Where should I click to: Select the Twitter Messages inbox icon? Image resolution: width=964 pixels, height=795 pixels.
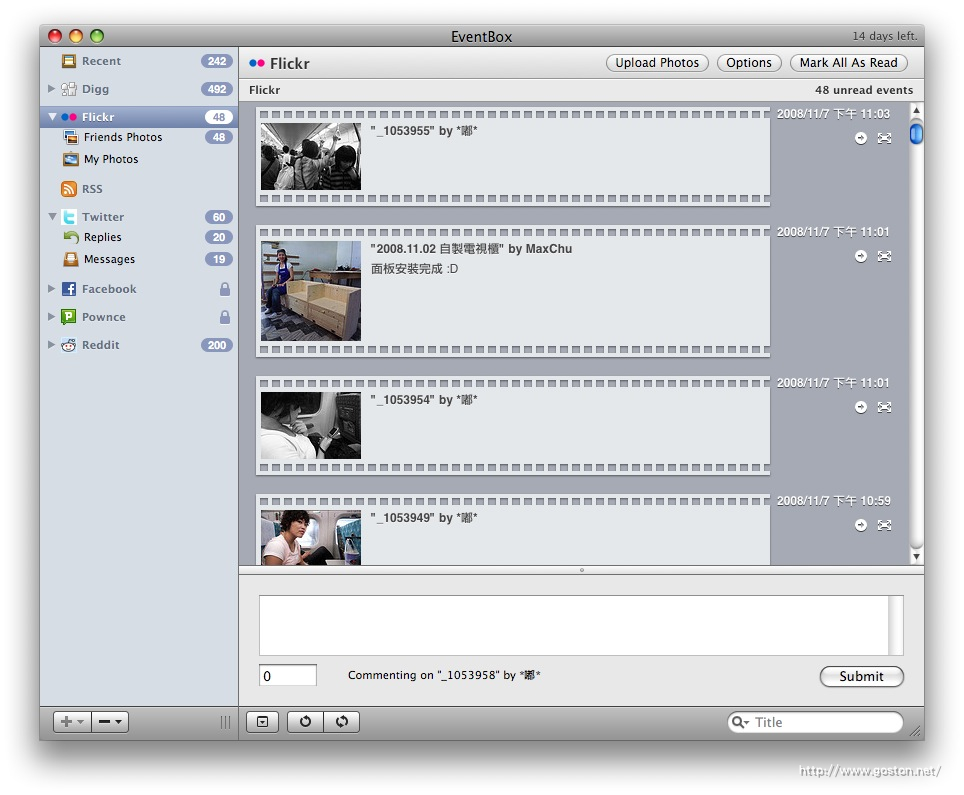(x=71, y=259)
